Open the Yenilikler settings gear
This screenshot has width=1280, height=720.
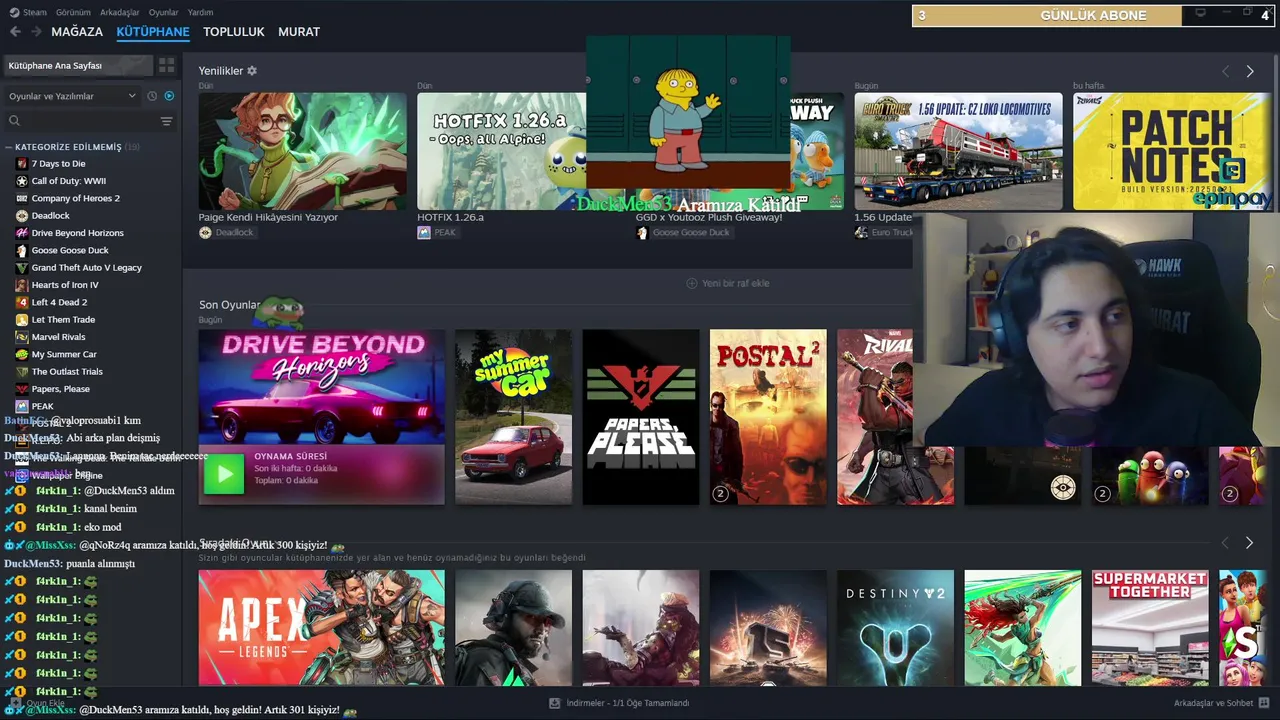252,71
